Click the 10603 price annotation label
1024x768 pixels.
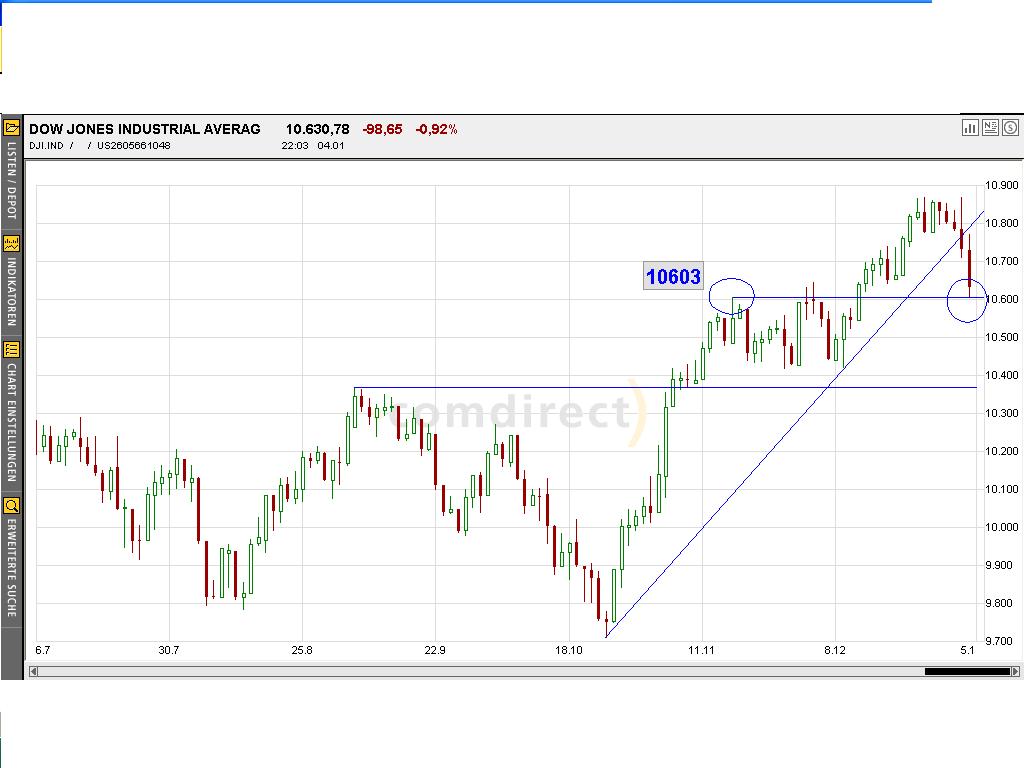click(x=673, y=277)
